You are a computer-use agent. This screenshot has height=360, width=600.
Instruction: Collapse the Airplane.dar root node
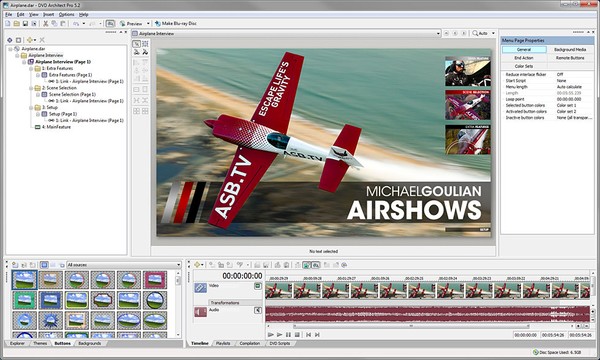[10, 49]
